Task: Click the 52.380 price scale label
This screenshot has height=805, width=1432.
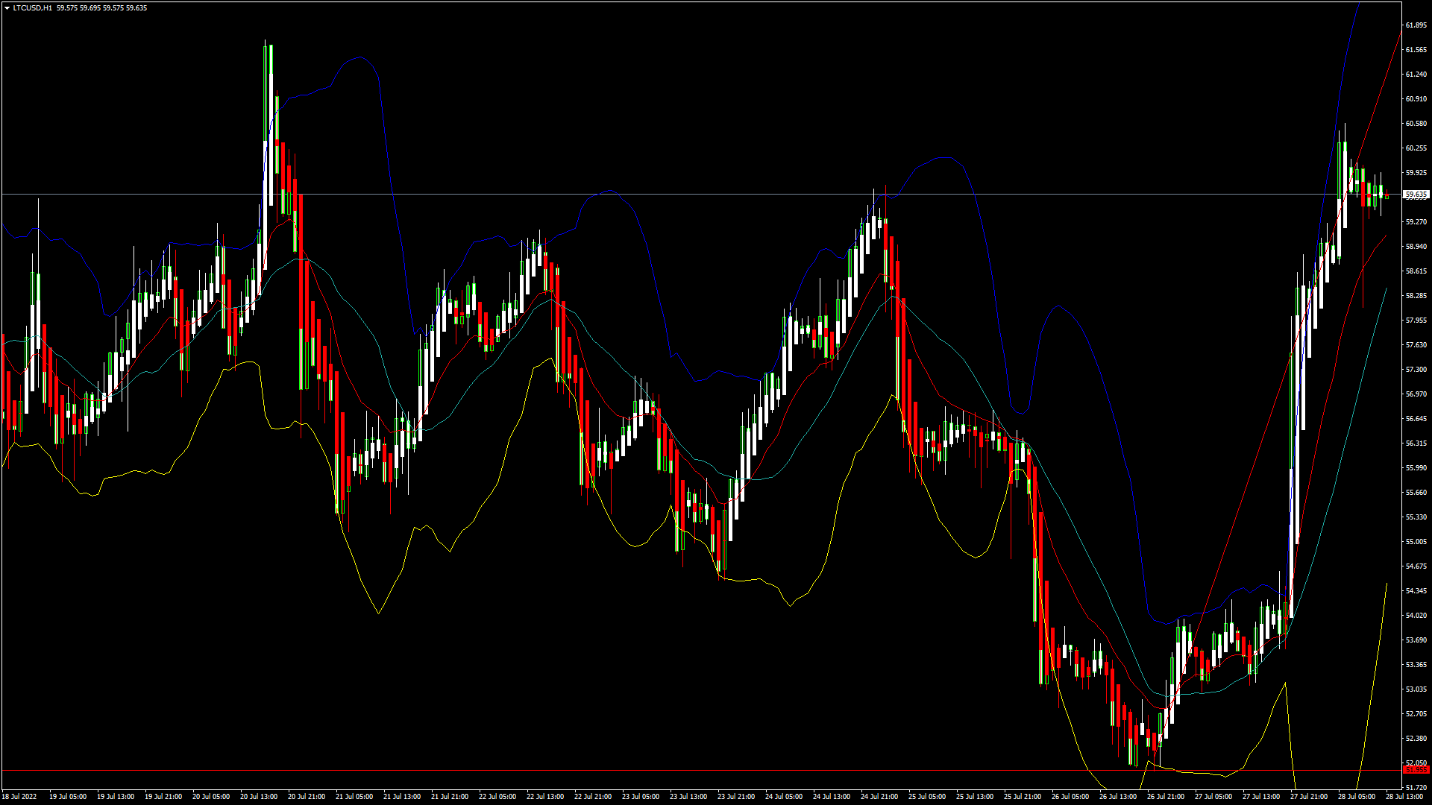Action: 1416,738
